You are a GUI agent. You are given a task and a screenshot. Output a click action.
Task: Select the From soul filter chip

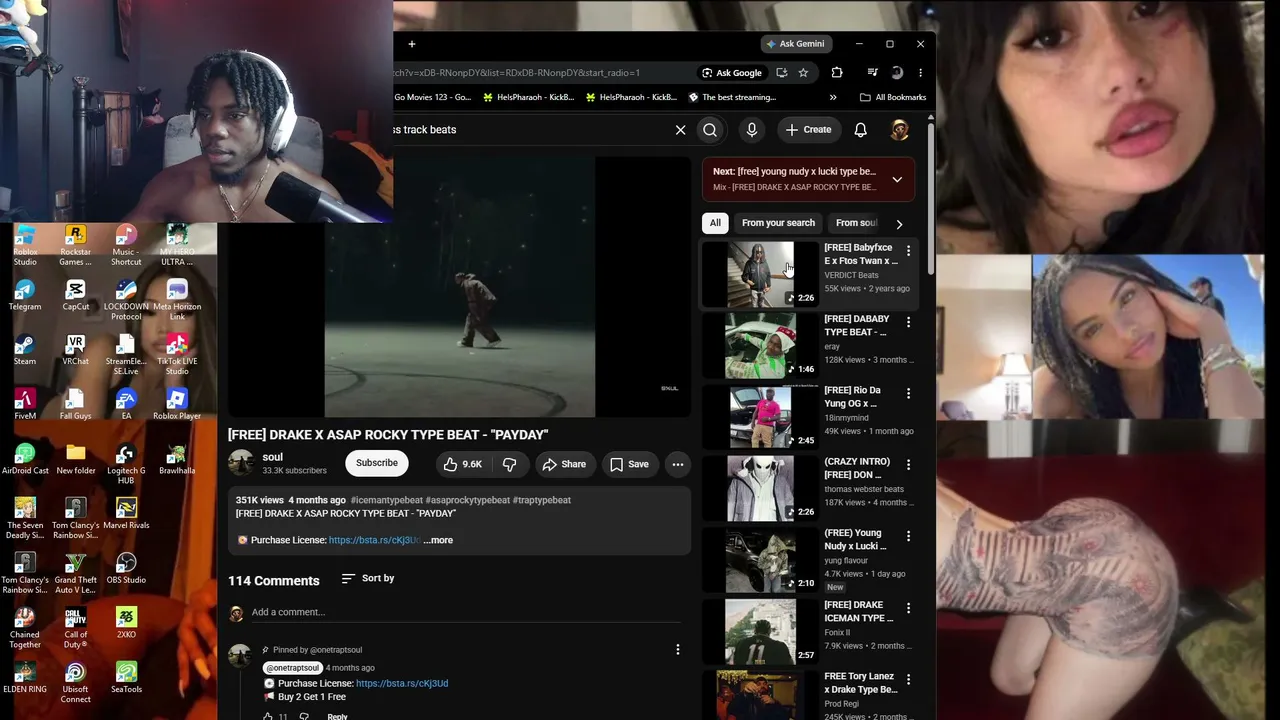856,223
